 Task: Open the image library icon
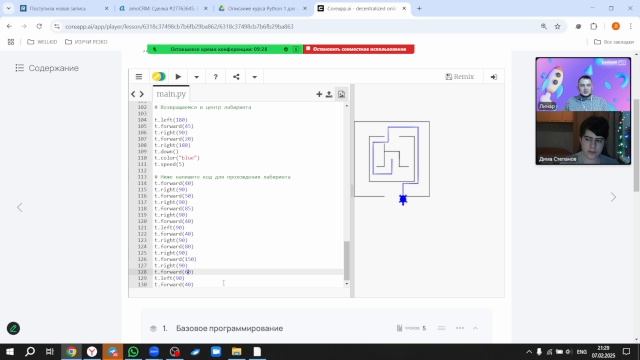click(x=341, y=94)
